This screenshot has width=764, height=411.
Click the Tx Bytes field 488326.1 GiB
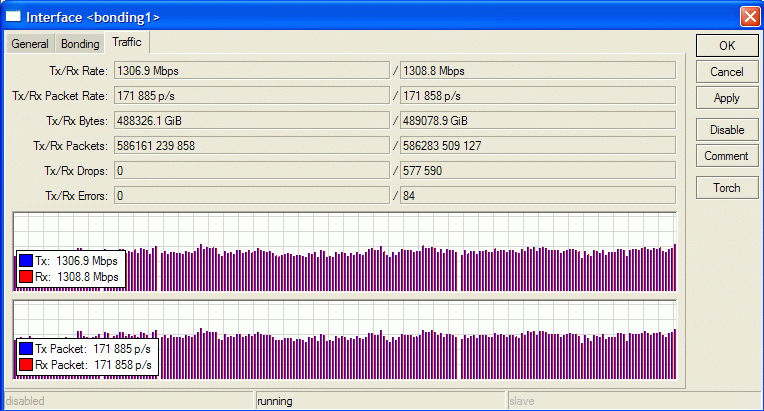pyautogui.click(x=252, y=121)
